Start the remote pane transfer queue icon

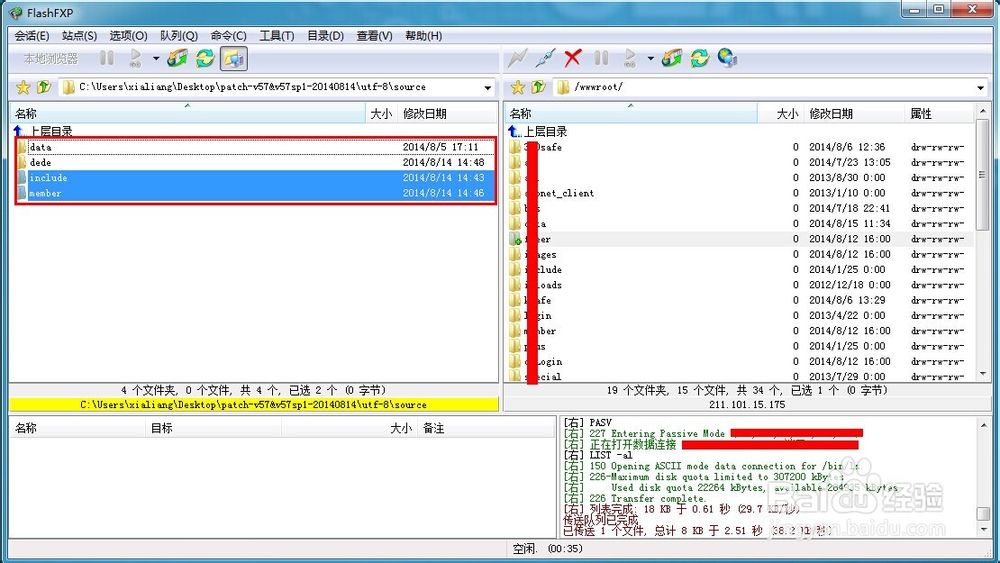tap(629, 59)
